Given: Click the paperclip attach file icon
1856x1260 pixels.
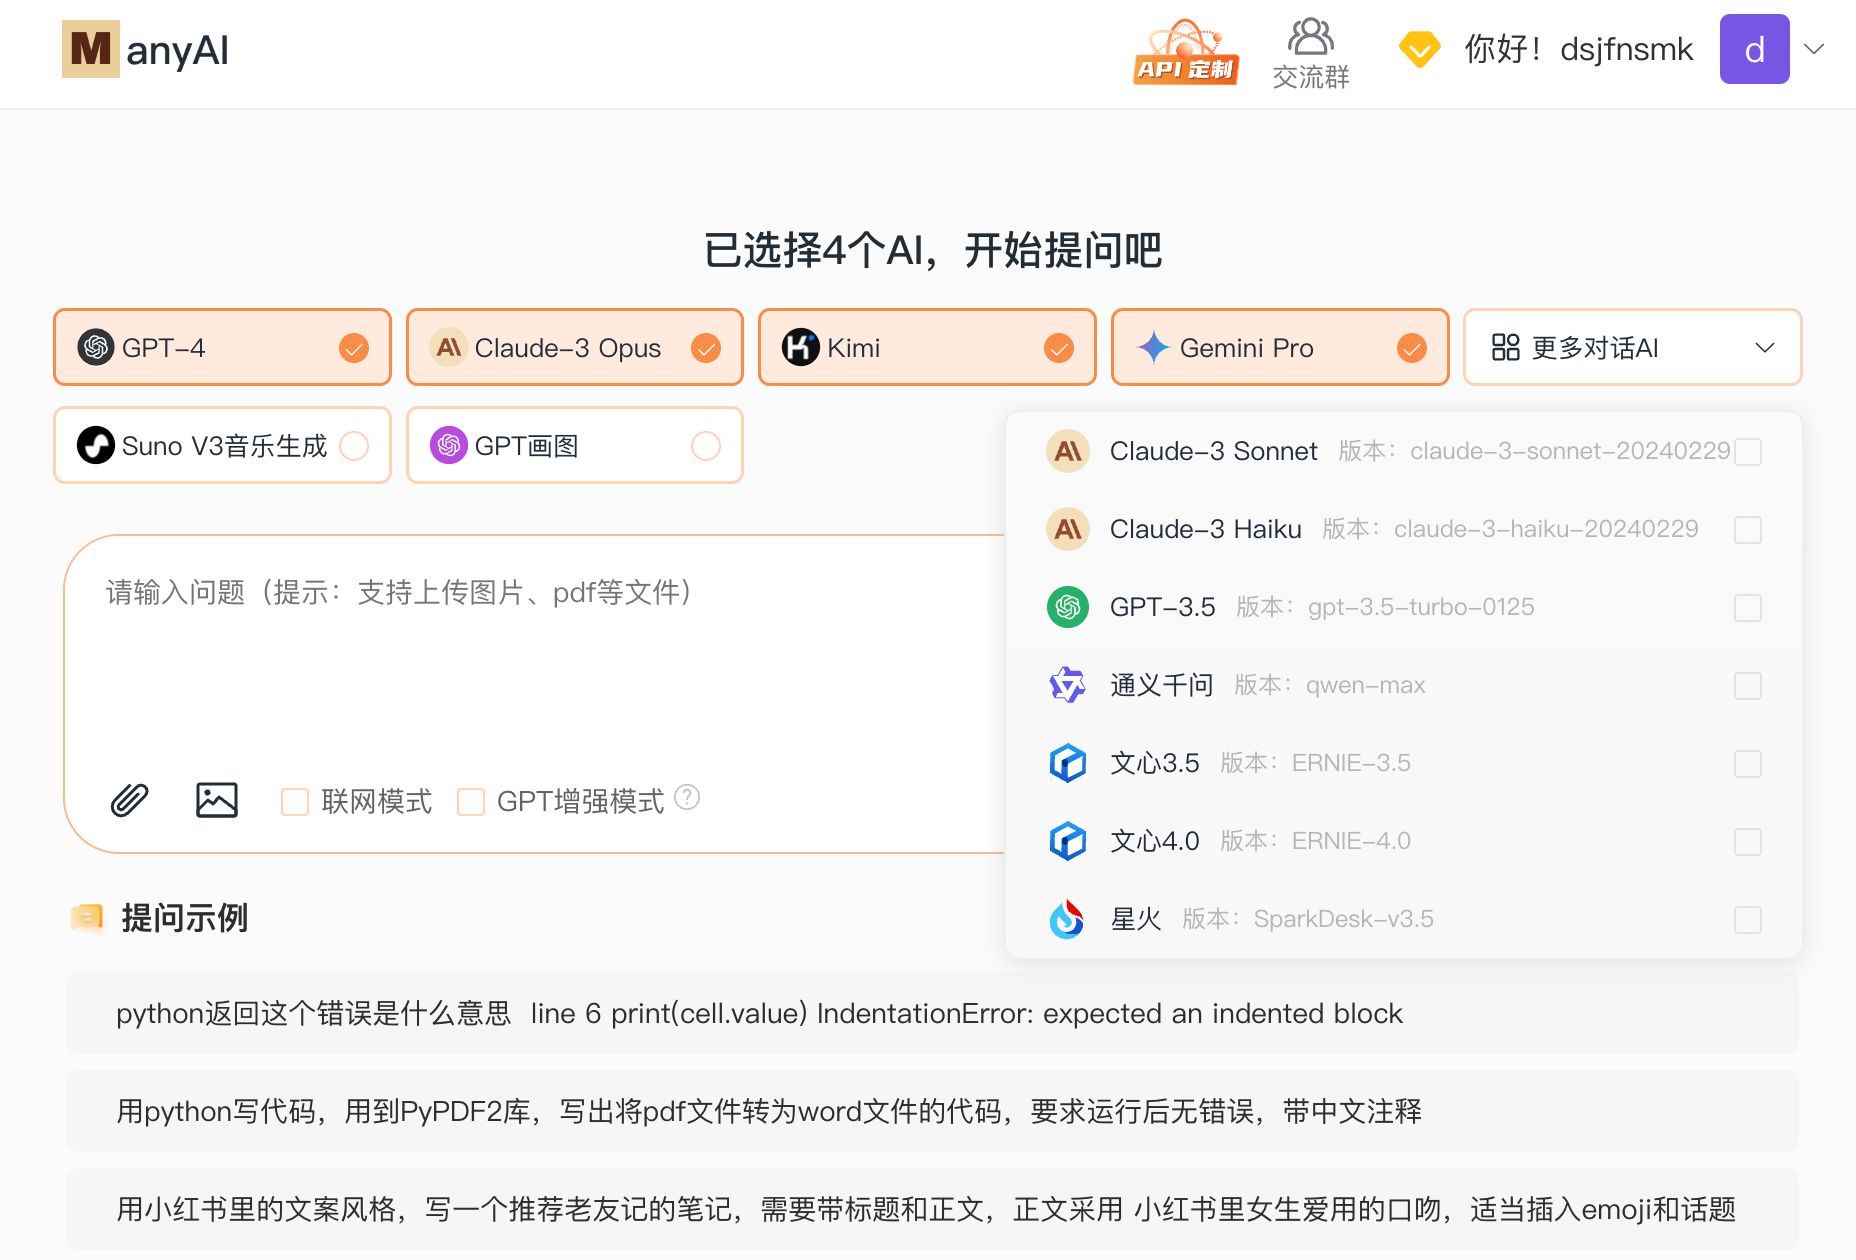Looking at the screenshot, I should (x=129, y=800).
